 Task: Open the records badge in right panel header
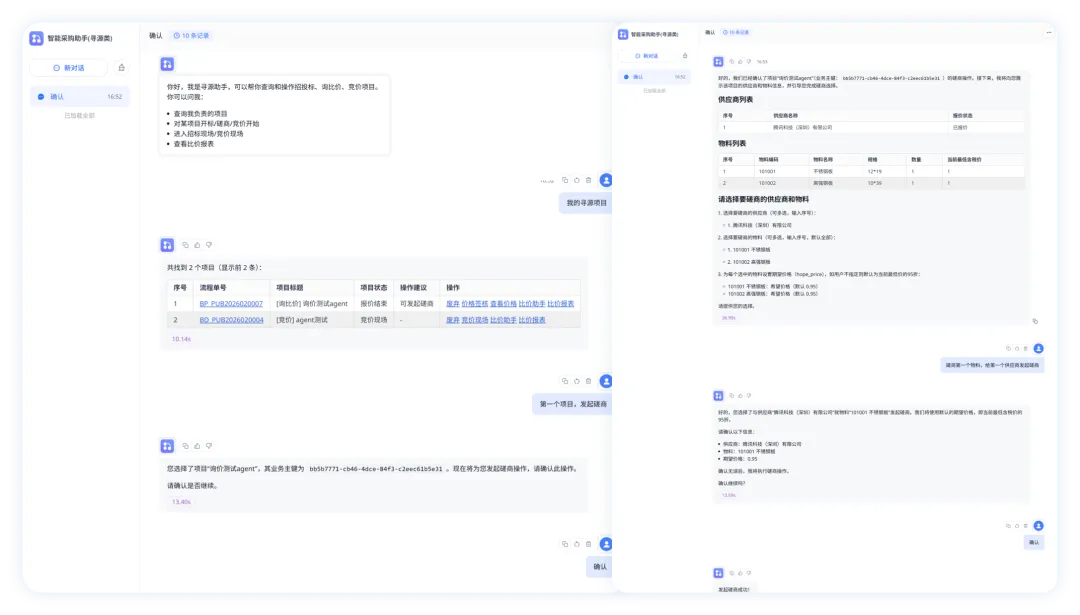[736, 32]
